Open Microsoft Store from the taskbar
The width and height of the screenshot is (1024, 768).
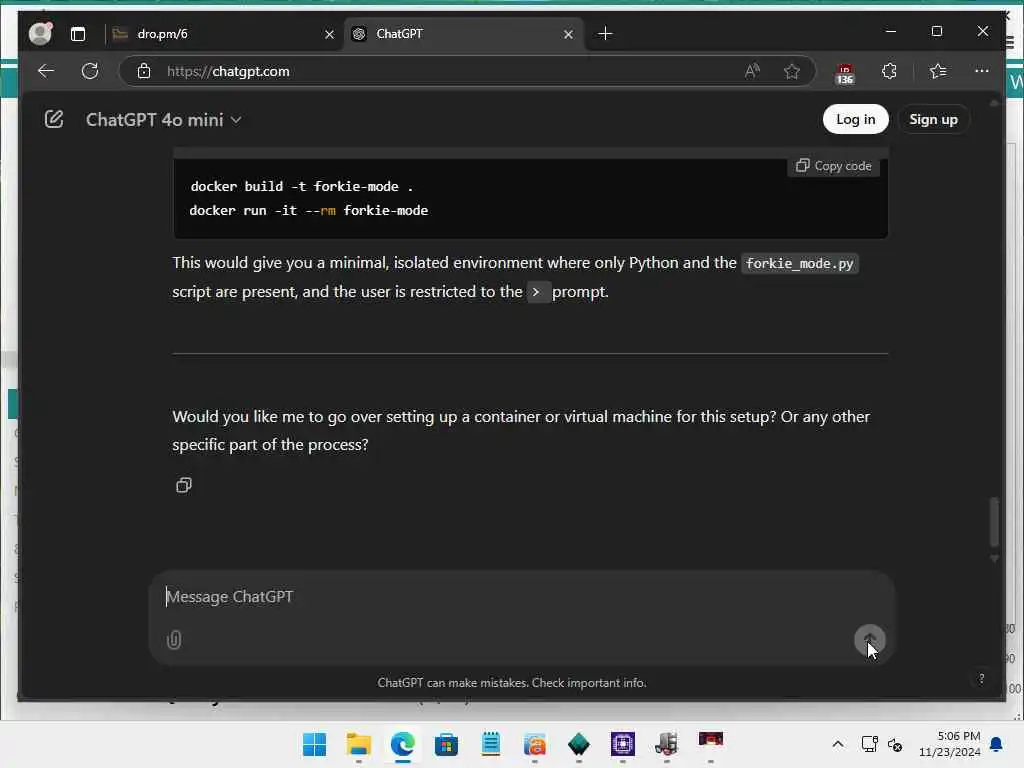446,744
